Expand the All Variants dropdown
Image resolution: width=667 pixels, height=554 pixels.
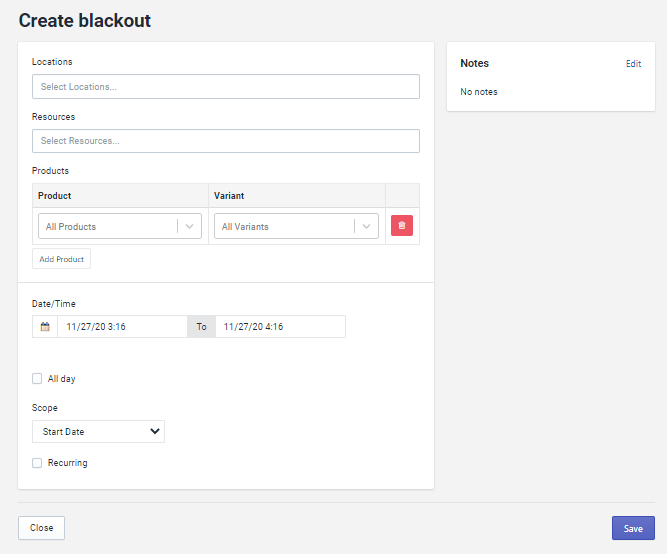point(285,227)
